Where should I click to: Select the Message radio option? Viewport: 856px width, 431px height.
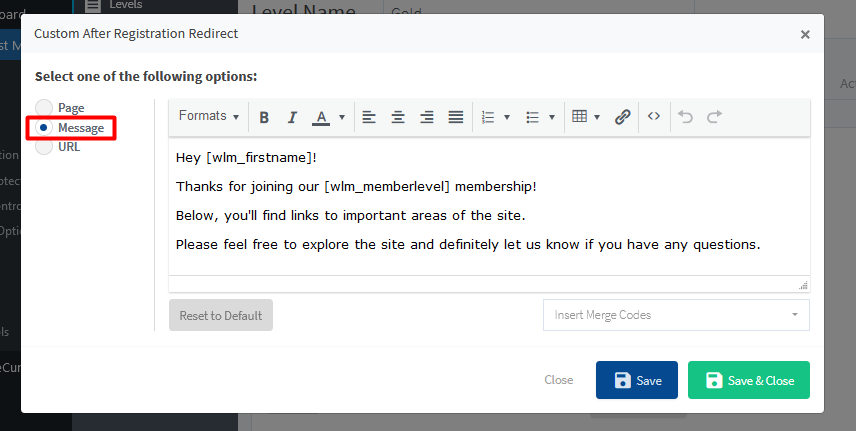[44, 127]
